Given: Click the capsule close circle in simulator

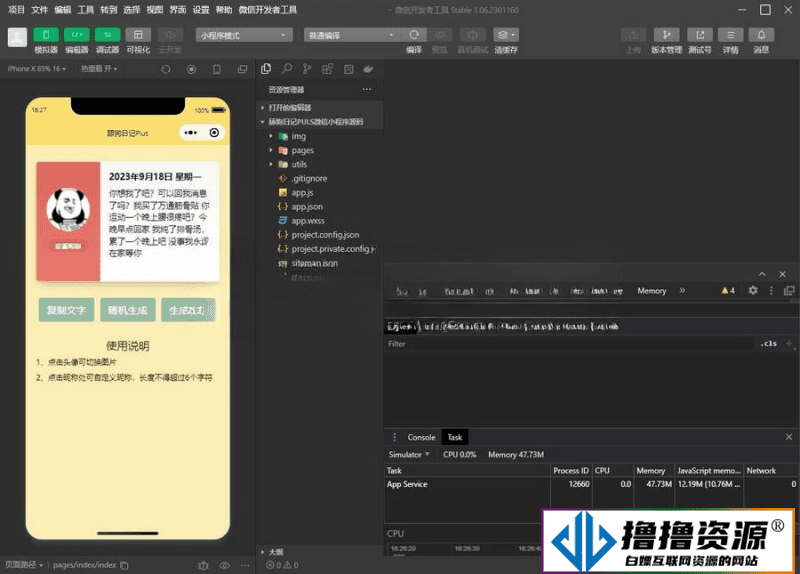Looking at the screenshot, I should pos(214,133).
